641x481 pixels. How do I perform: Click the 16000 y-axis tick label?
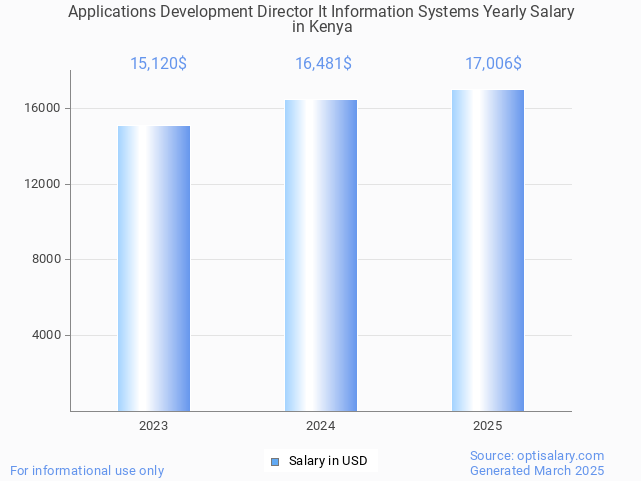tap(46, 108)
